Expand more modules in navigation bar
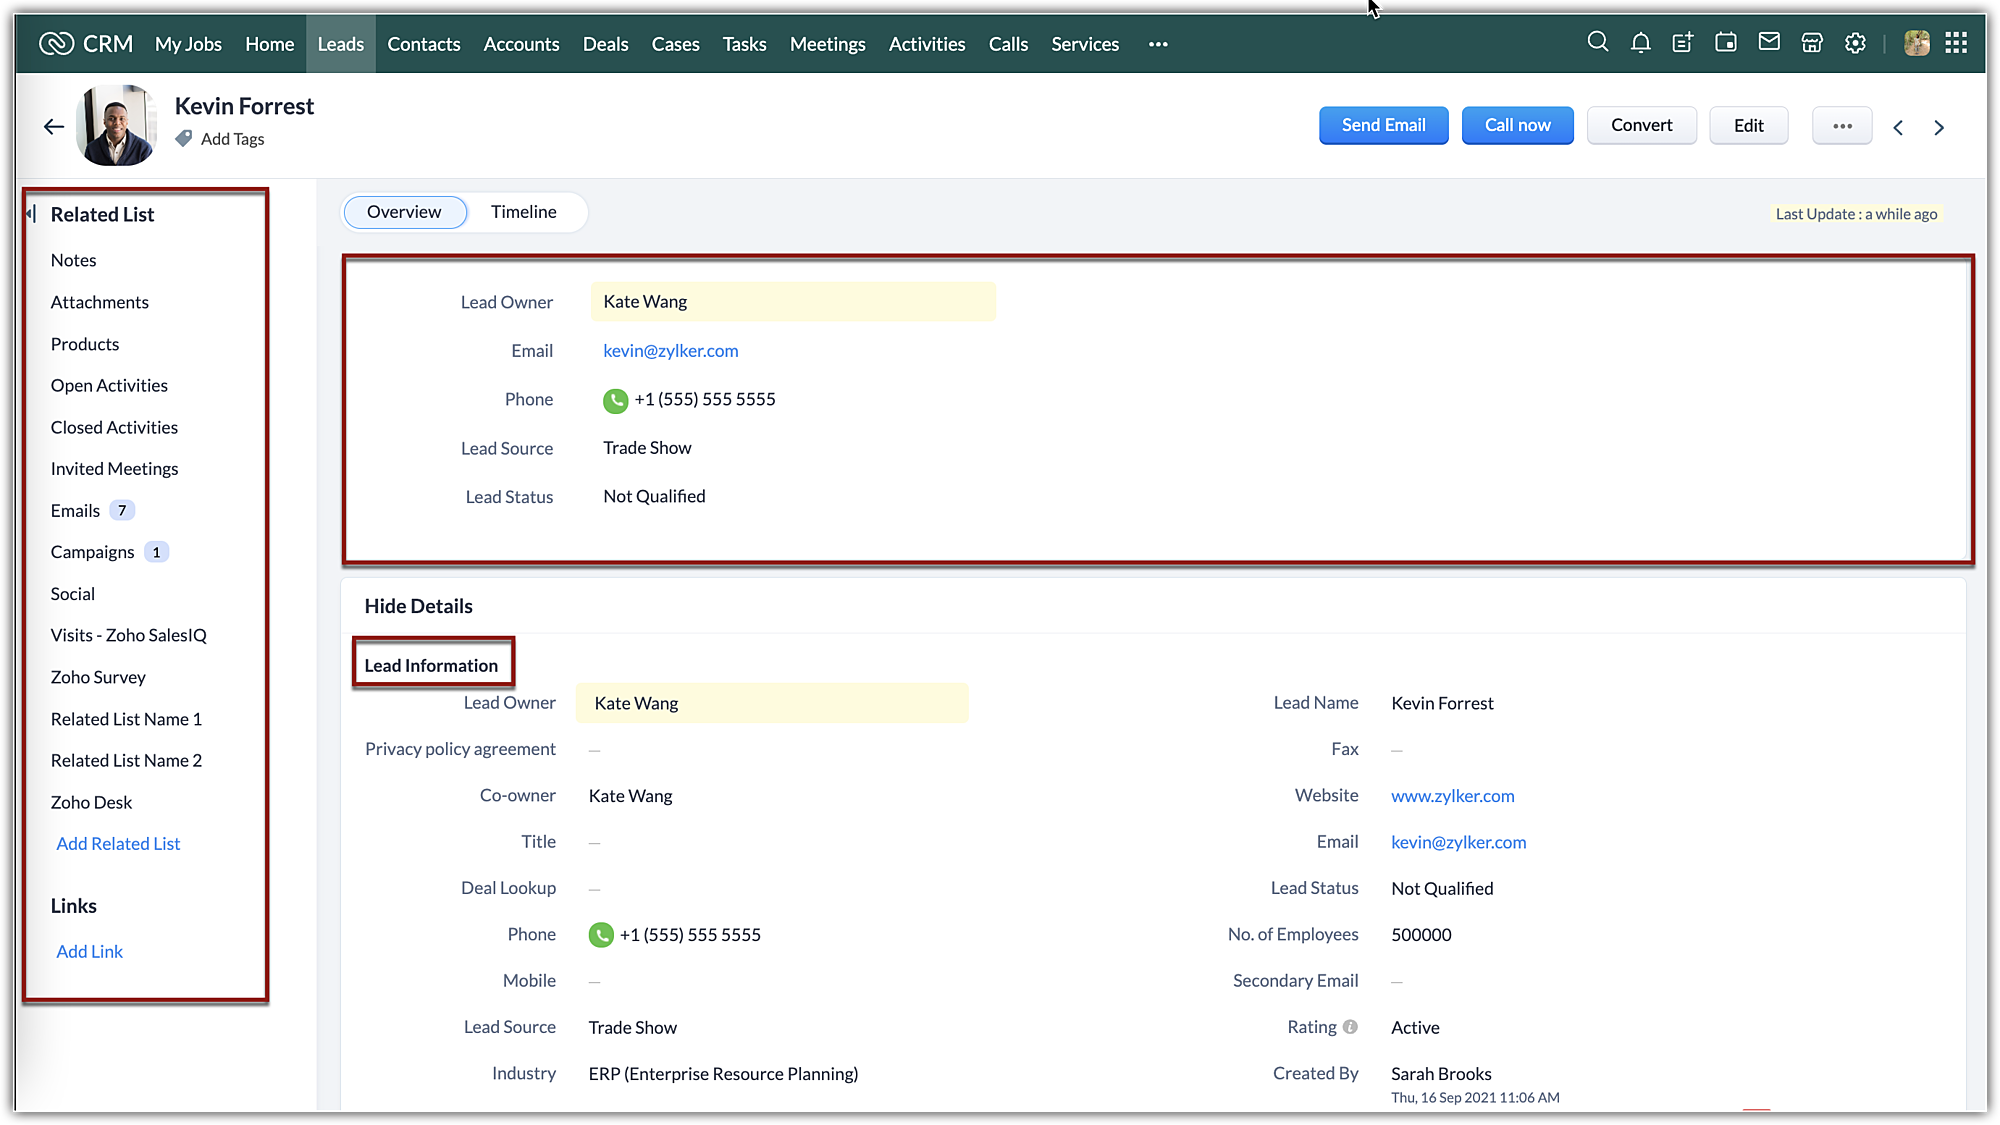The height and width of the screenshot is (1125, 2000). pos(1158,44)
